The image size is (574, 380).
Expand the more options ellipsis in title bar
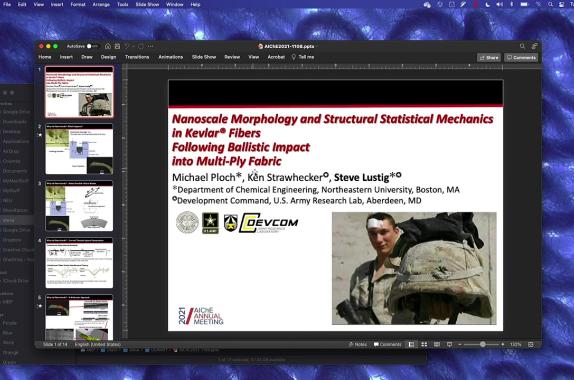[x=150, y=46]
